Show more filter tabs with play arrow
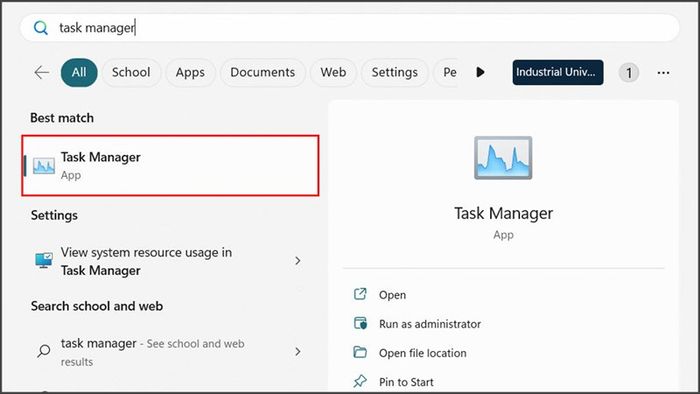Screen dimensions: 700x394 pos(480,72)
